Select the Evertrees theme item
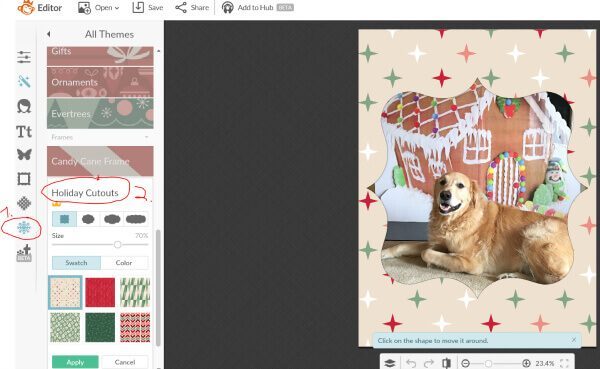600x369 pixels. pos(100,113)
